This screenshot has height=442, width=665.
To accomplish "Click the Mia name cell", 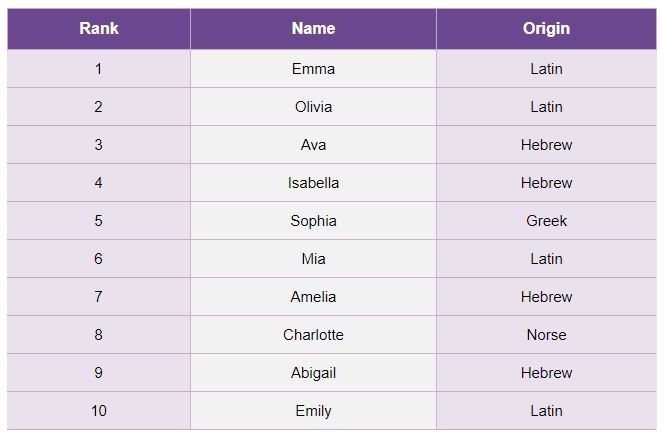I will point(313,259).
